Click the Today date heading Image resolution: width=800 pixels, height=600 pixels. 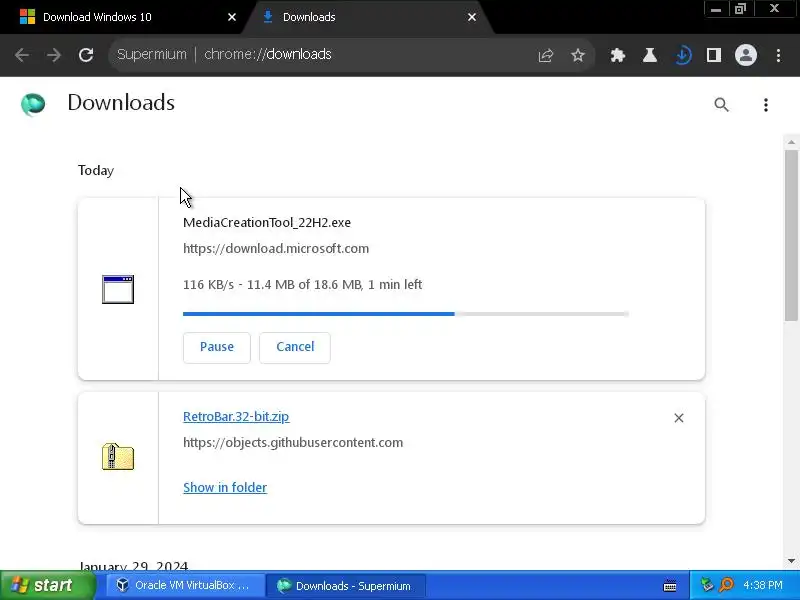click(96, 170)
